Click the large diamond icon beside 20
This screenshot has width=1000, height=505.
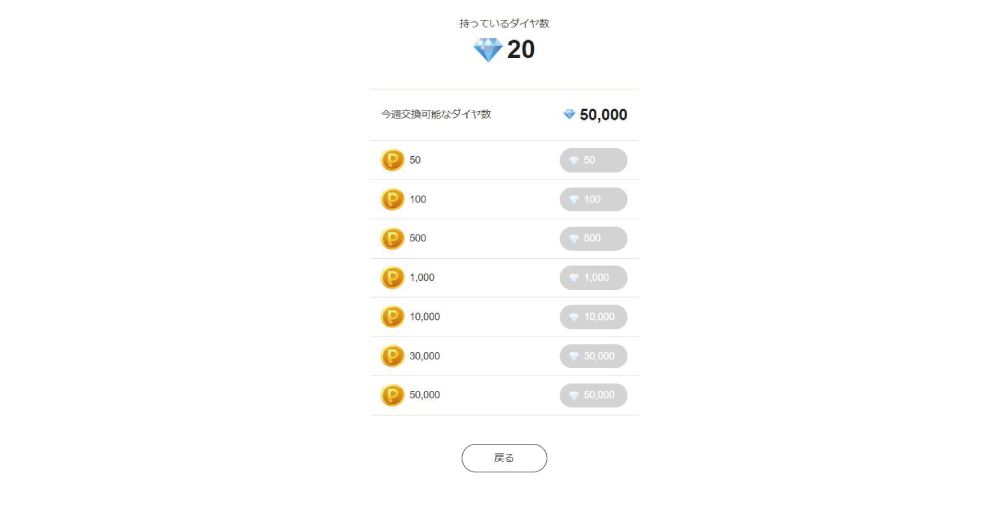[488, 50]
